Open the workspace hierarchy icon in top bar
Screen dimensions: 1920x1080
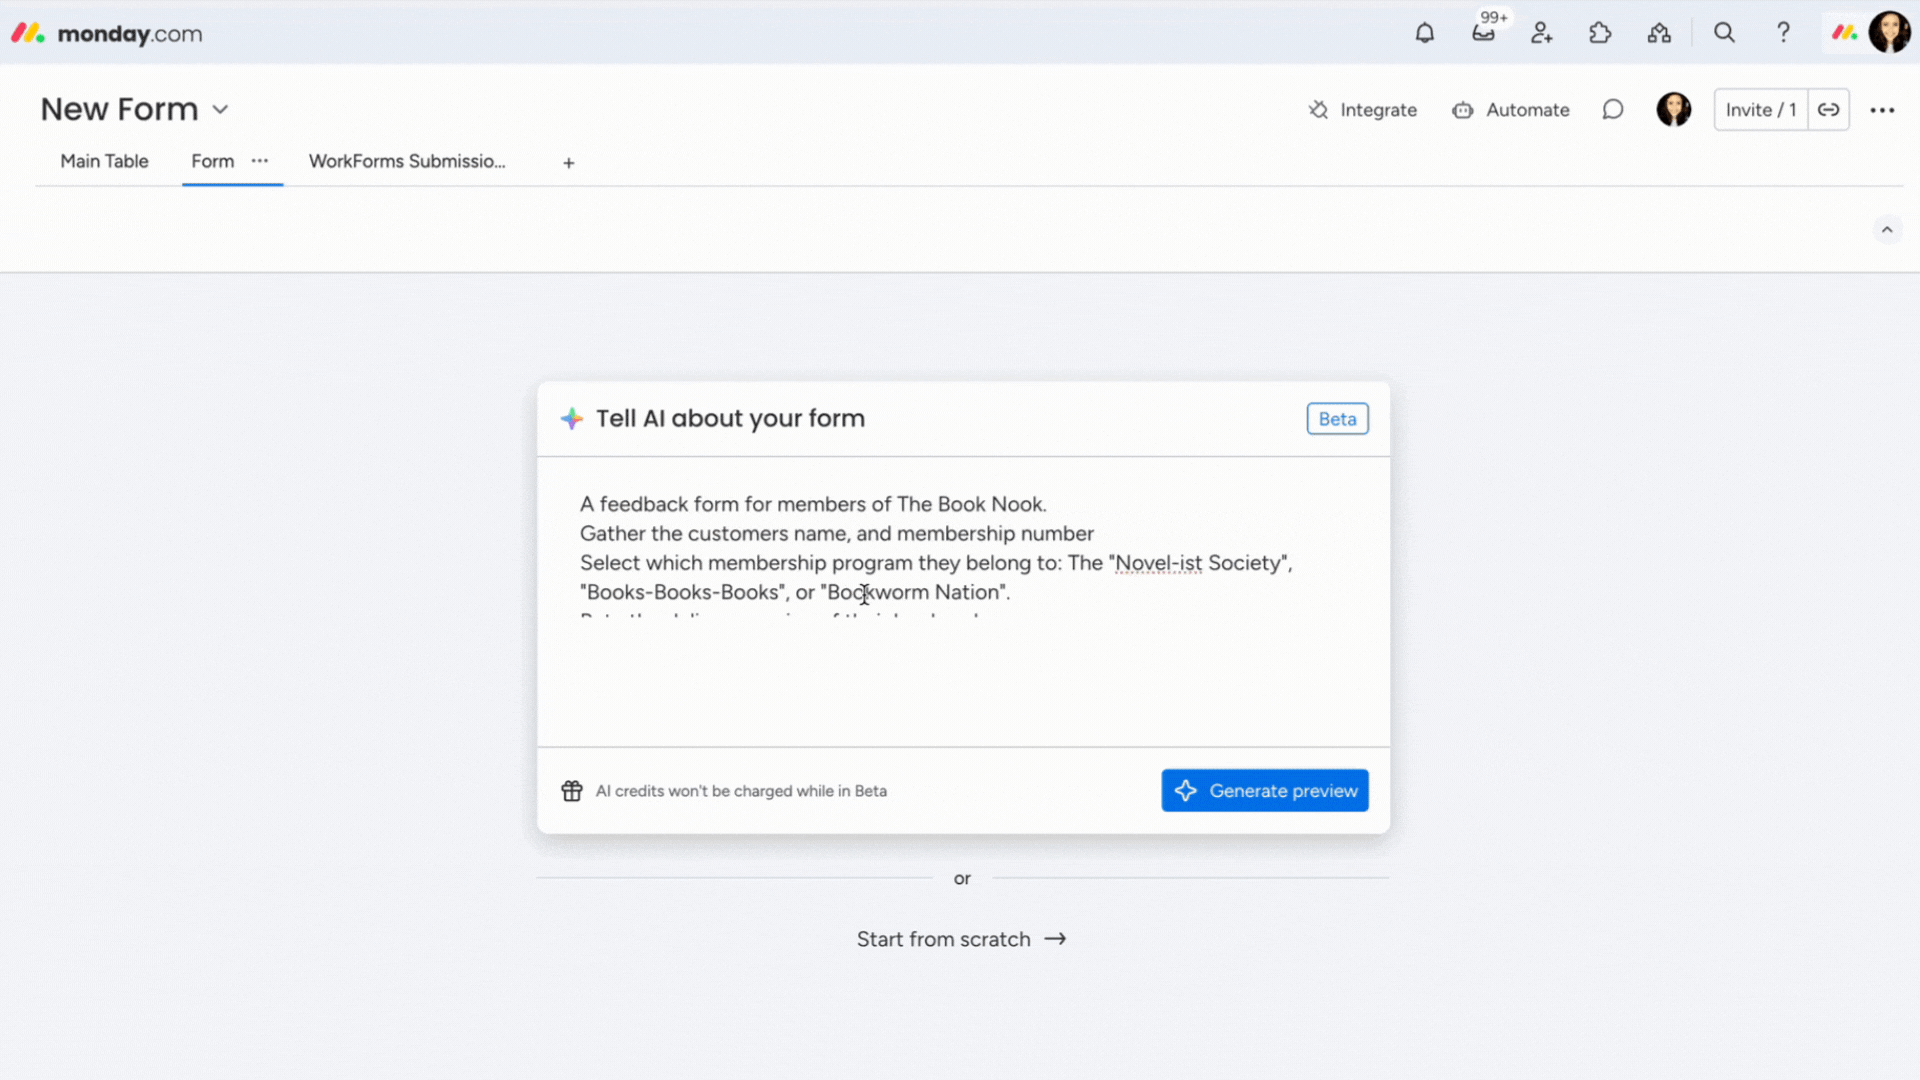pyautogui.click(x=1659, y=33)
